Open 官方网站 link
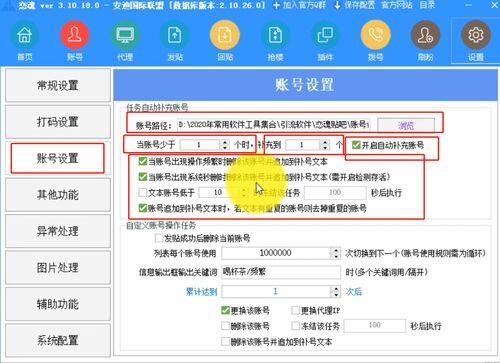 click(x=397, y=5)
